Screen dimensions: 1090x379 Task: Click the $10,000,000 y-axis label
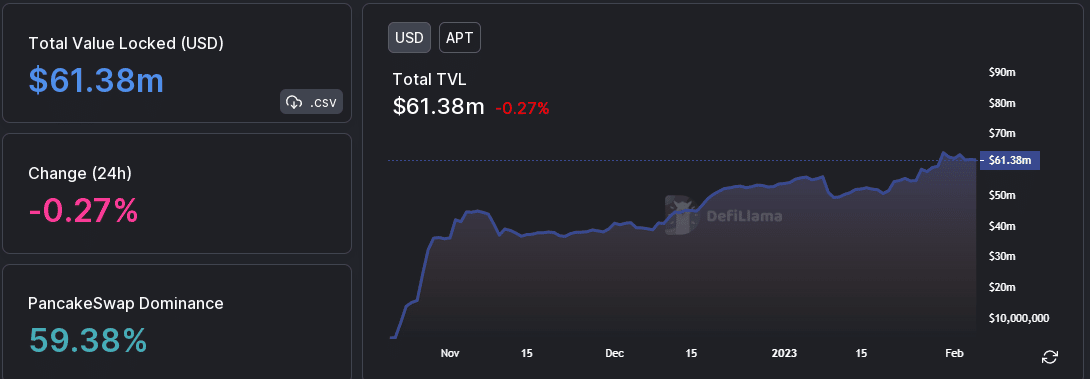click(x=1018, y=318)
